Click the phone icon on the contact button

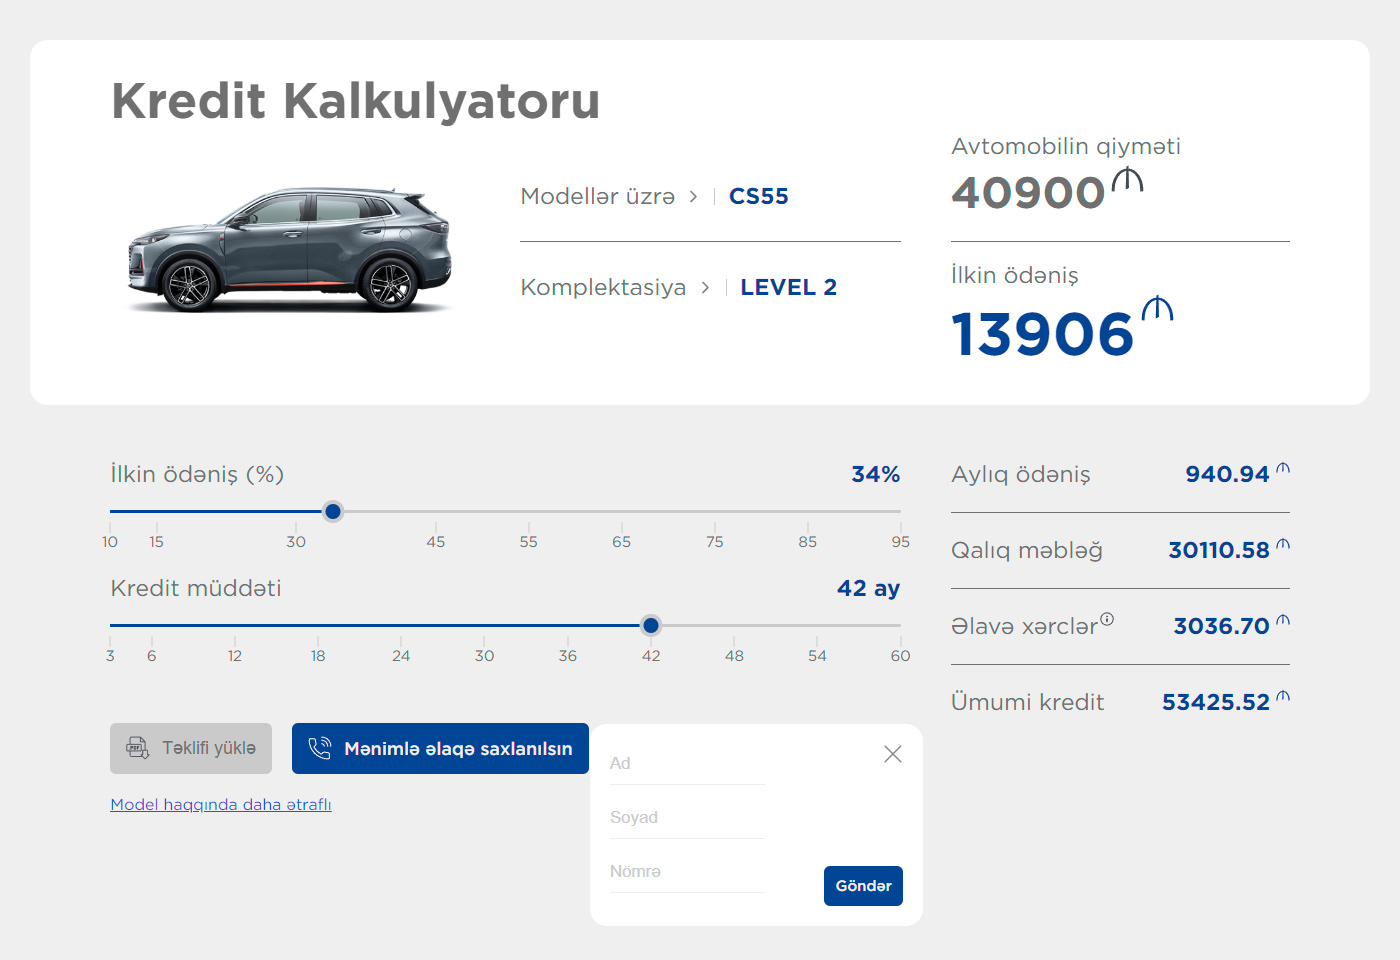point(320,748)
